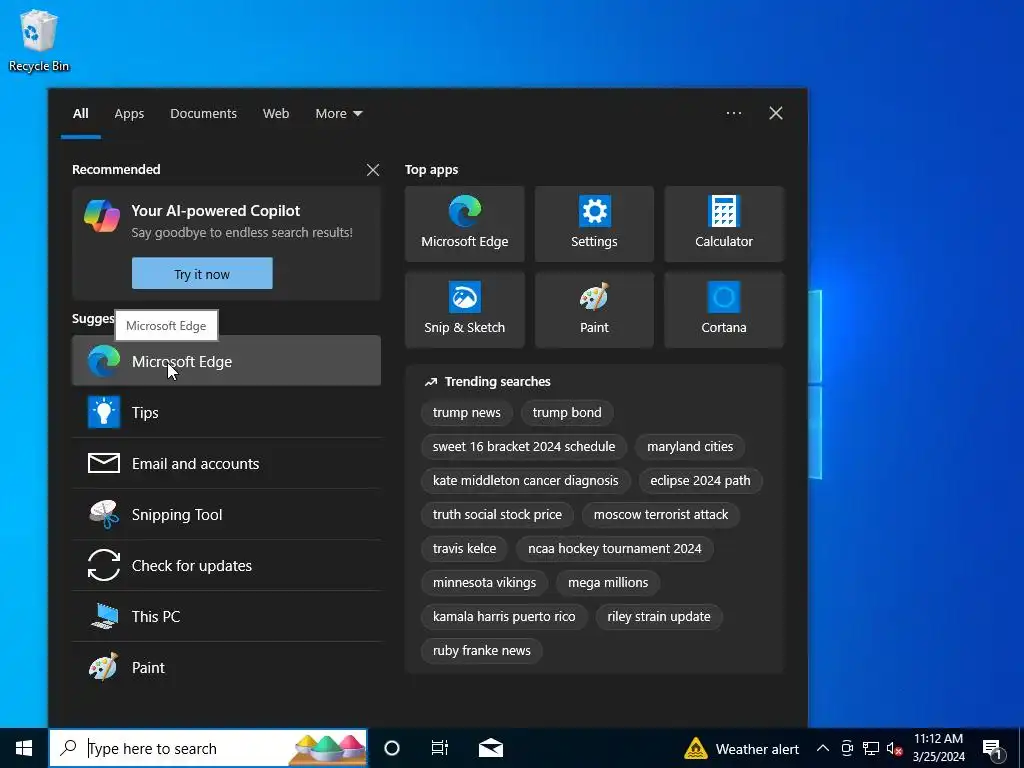The image size is (1024, 768).
Task: Show hidden tray icons chevron
Action: tap(823, 748)
